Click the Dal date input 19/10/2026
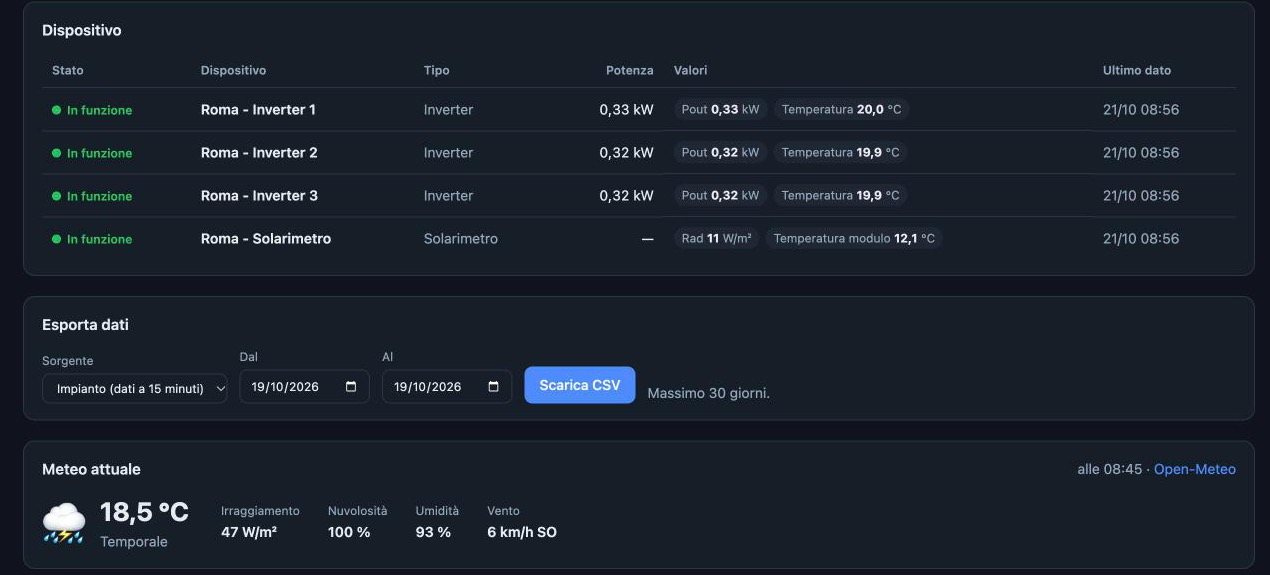This screenshot has height=575, width=1270. click(305, 387)
